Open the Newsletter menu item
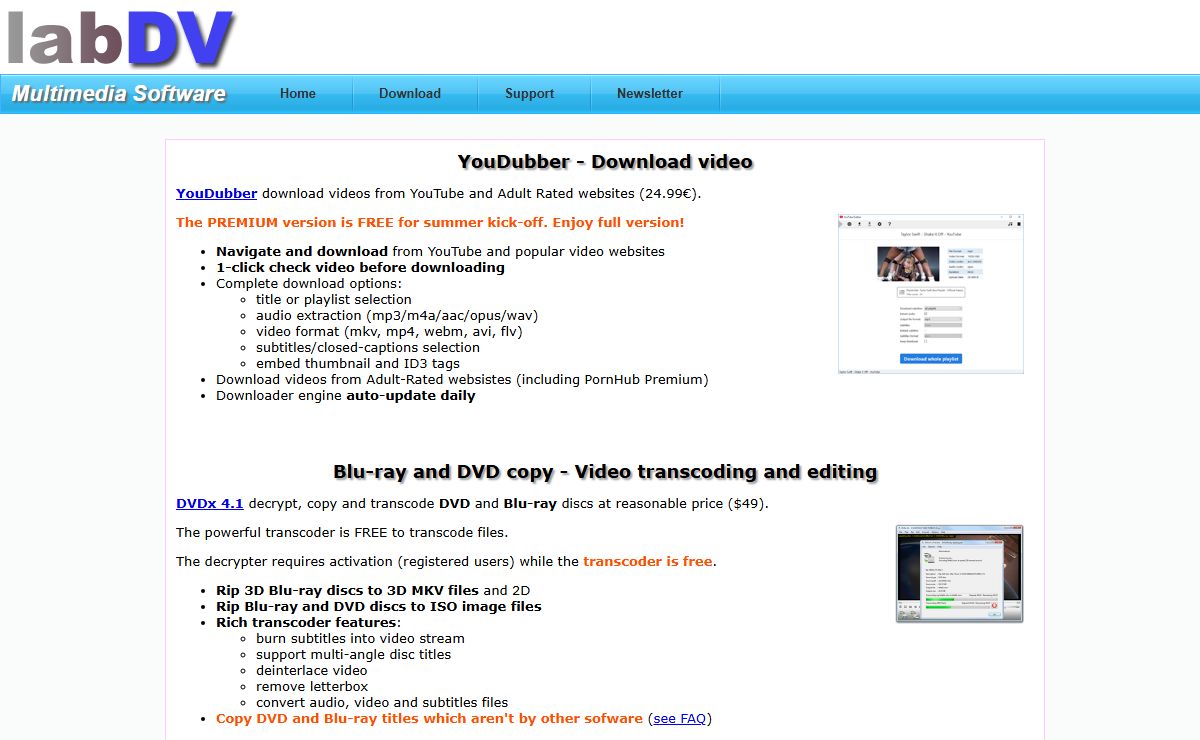Image resolution: width=1200 pixels, height=740 pixels. (650, 93)
